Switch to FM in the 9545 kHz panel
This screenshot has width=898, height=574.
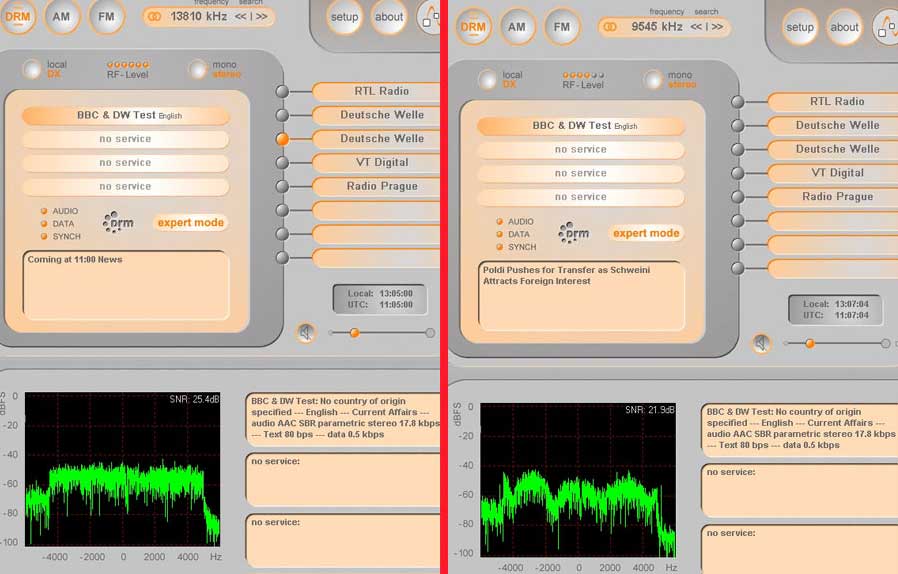pos(562,26)
